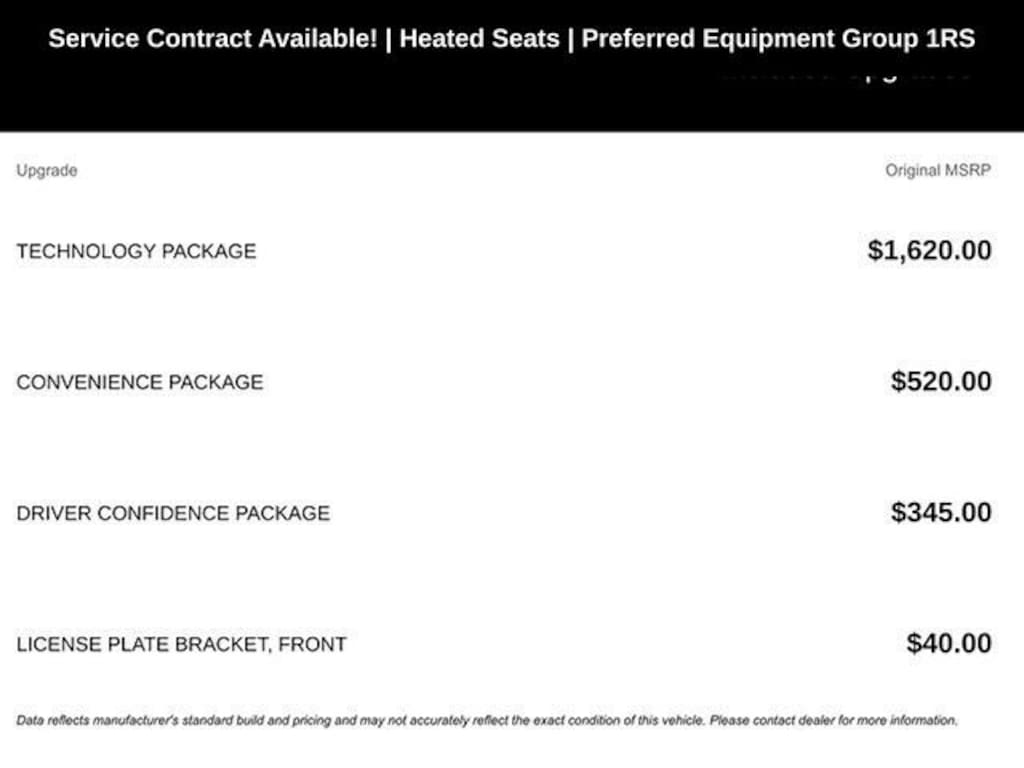This screenshot has height=768, width=1024.
Task: Click the pipe separator after "Heated Seats"
Action: 570,39
